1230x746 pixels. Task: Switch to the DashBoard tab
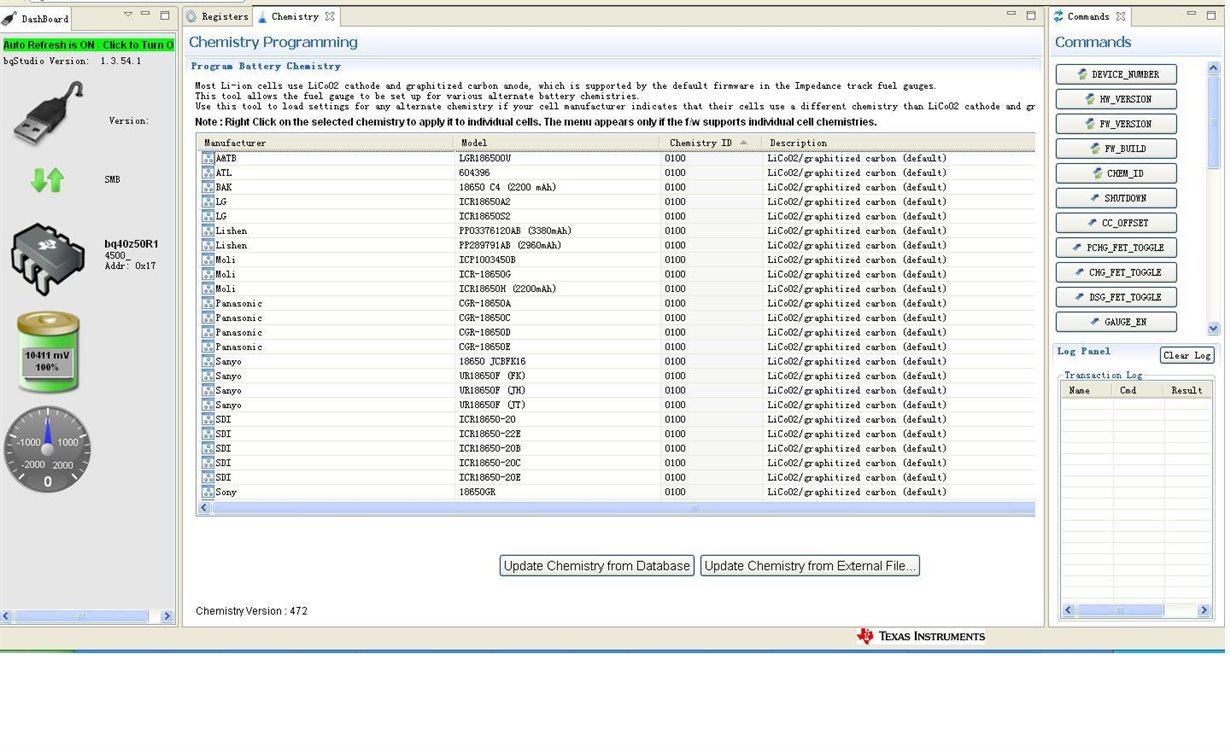click(x=37, y=18)
